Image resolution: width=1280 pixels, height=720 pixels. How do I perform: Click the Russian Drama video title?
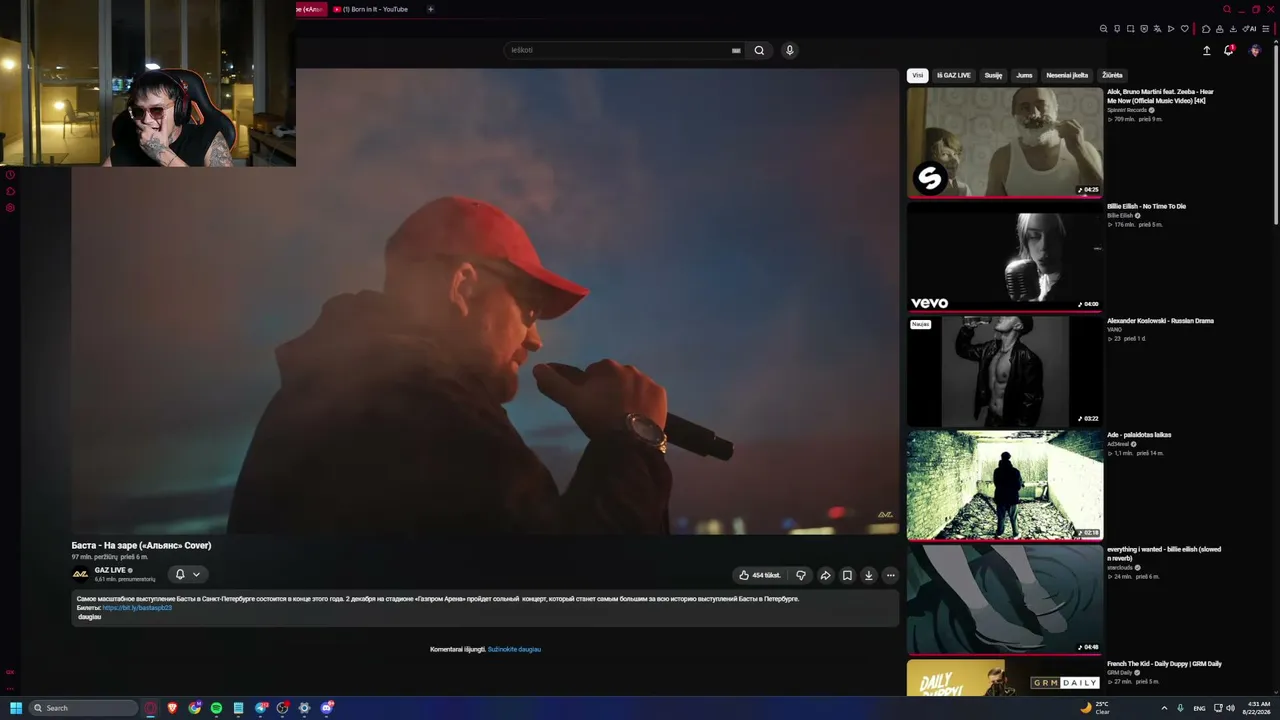pos(1160,321)
